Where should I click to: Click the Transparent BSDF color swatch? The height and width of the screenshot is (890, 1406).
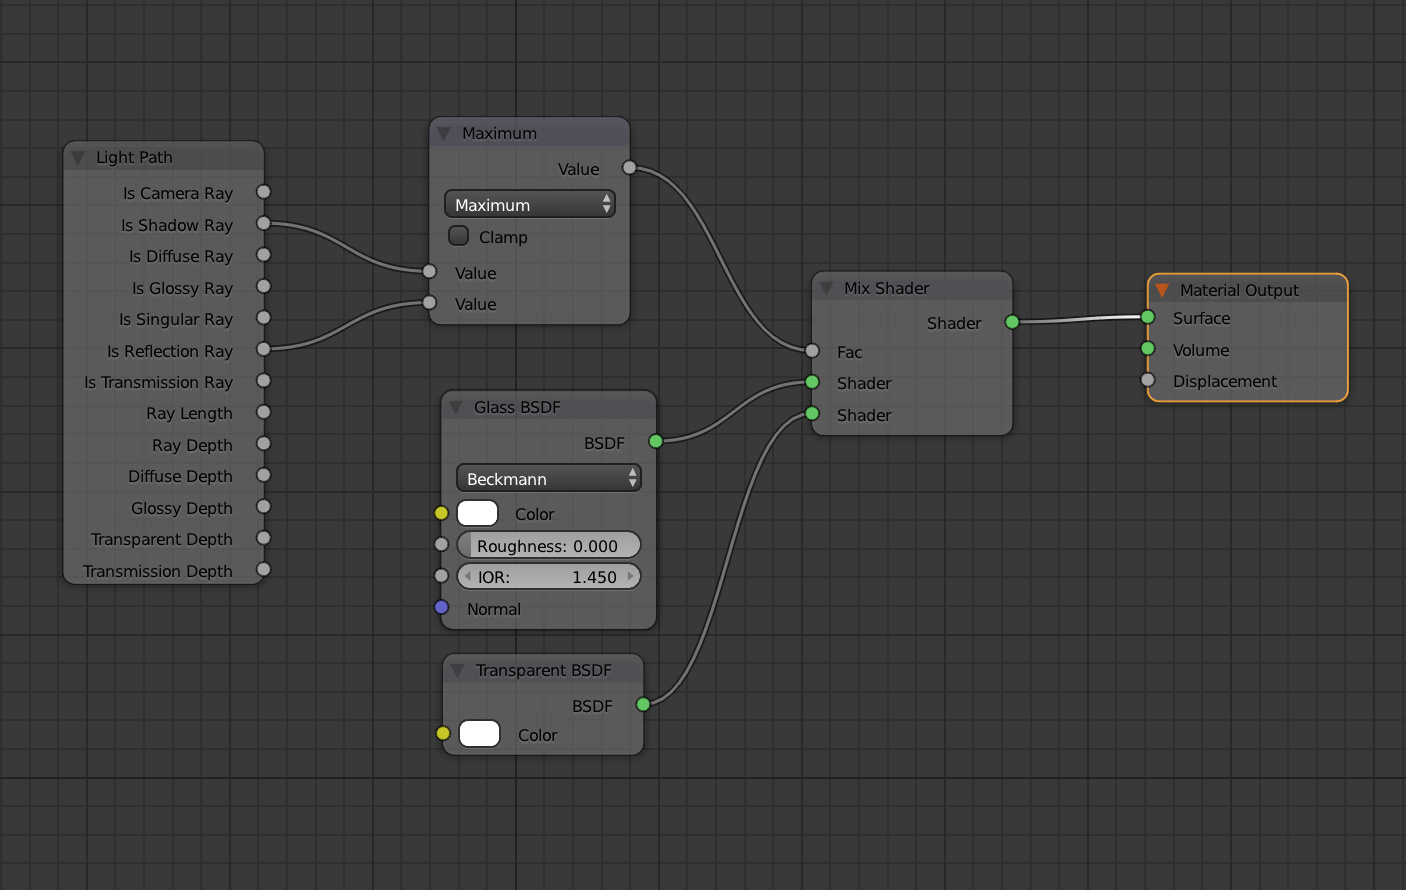coord(480,734)
